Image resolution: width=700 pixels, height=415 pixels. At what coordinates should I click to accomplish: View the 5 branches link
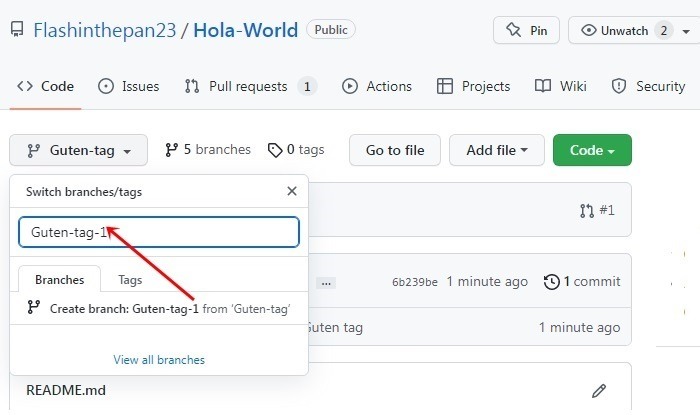208,149
